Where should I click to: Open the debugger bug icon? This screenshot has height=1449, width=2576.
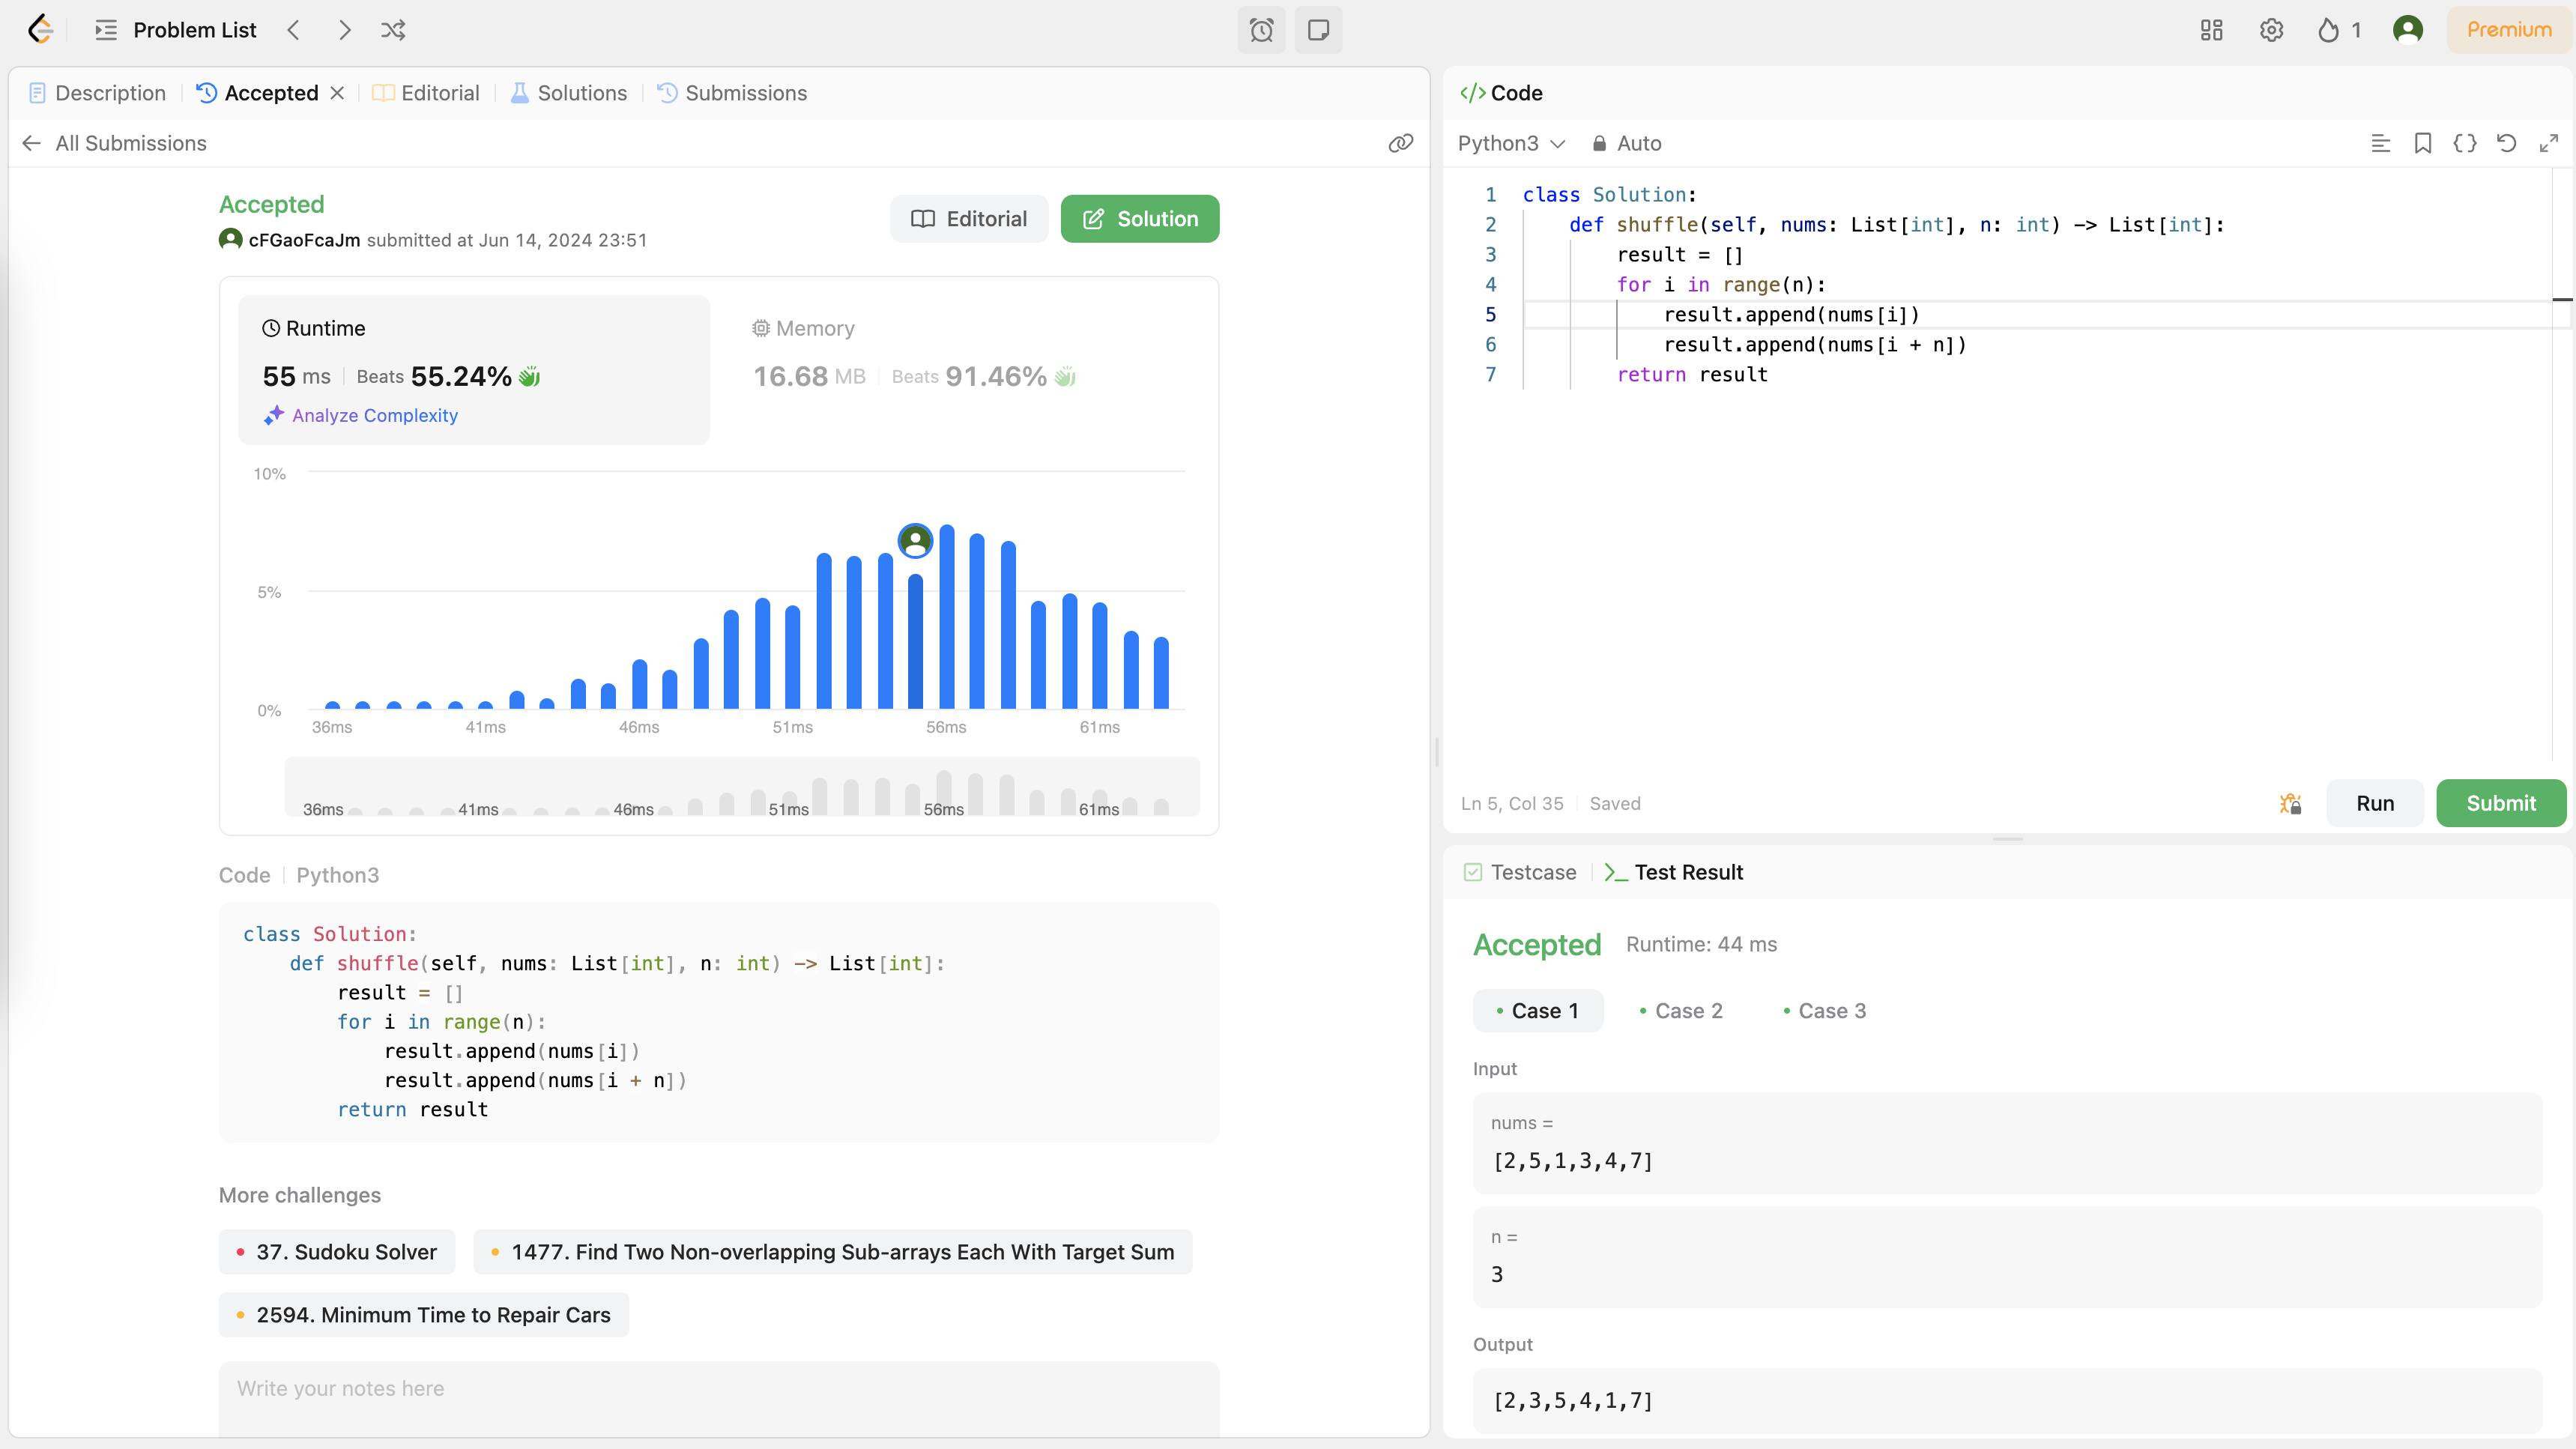pyautogui.click(x=2290, y=803)
